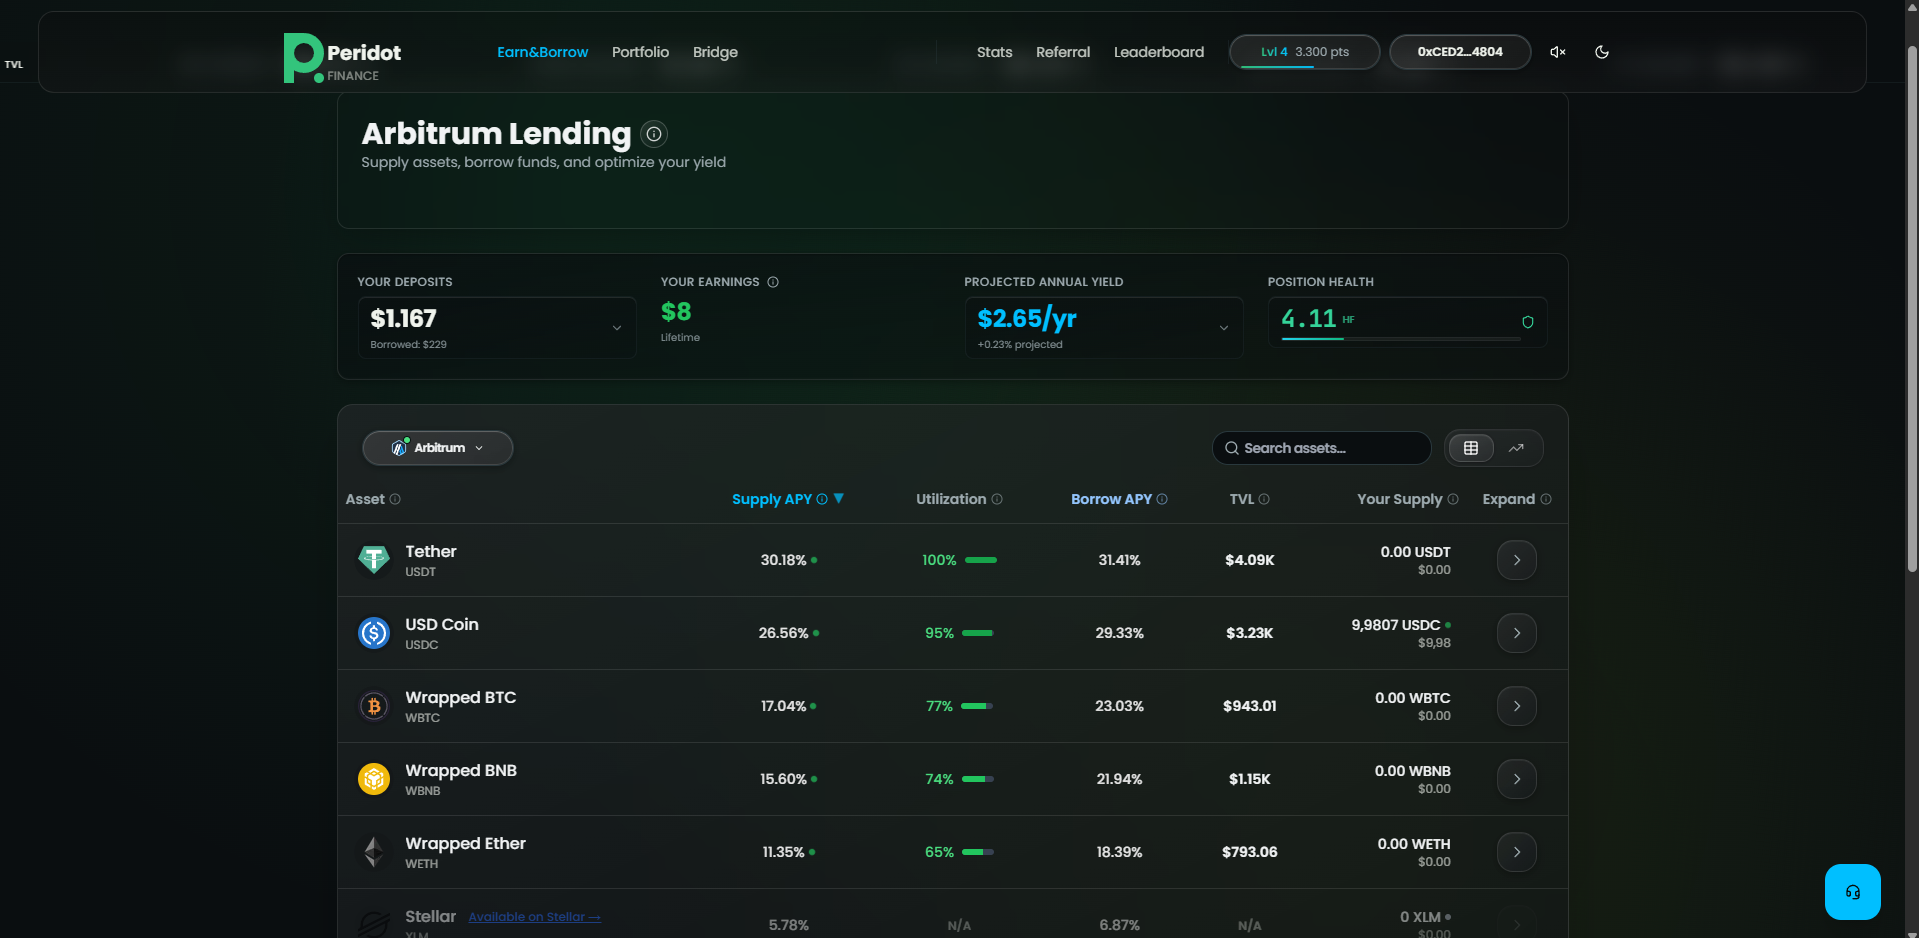Open the Portfolio tab
The image size is (1919, 938).
pos(640,52)
